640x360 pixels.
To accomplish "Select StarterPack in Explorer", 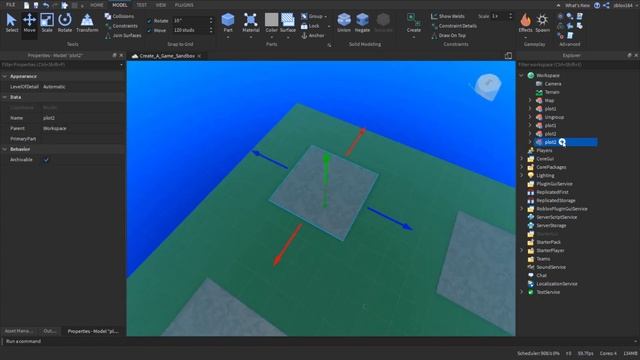I will click(x=548, y=242).
